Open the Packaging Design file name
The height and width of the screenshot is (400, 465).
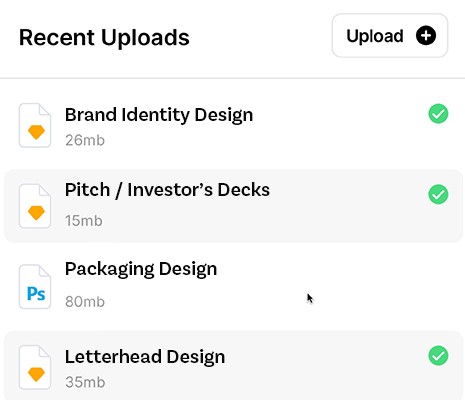pos(141,269)
